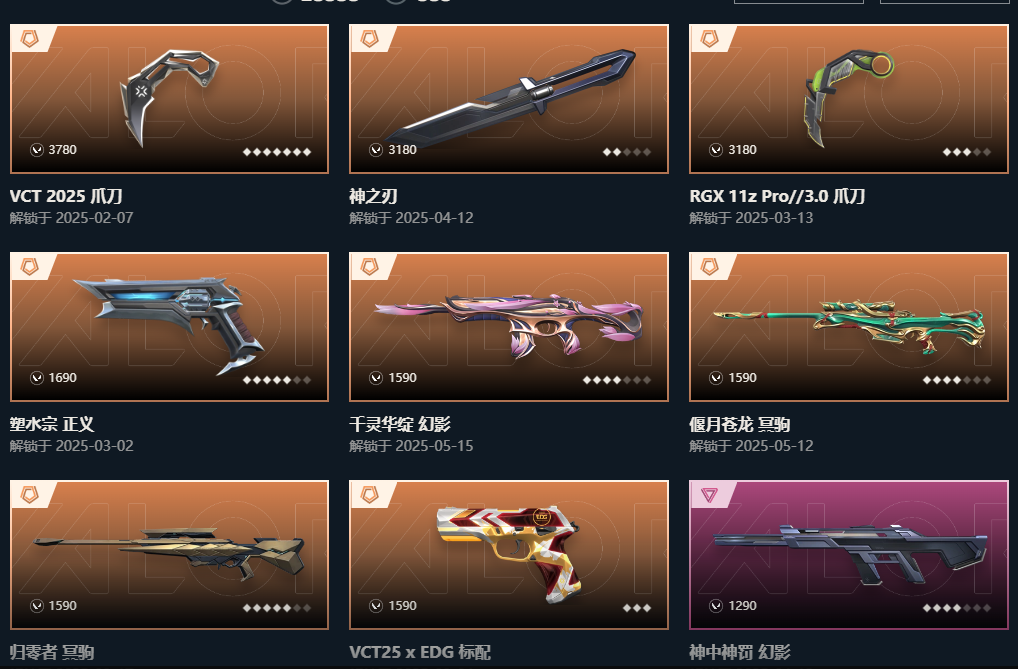Viewport: 1018px width, 669px height.
Task: Click the tier badge on 偃月苍龙 card
Action: click(x=709, y=266)
